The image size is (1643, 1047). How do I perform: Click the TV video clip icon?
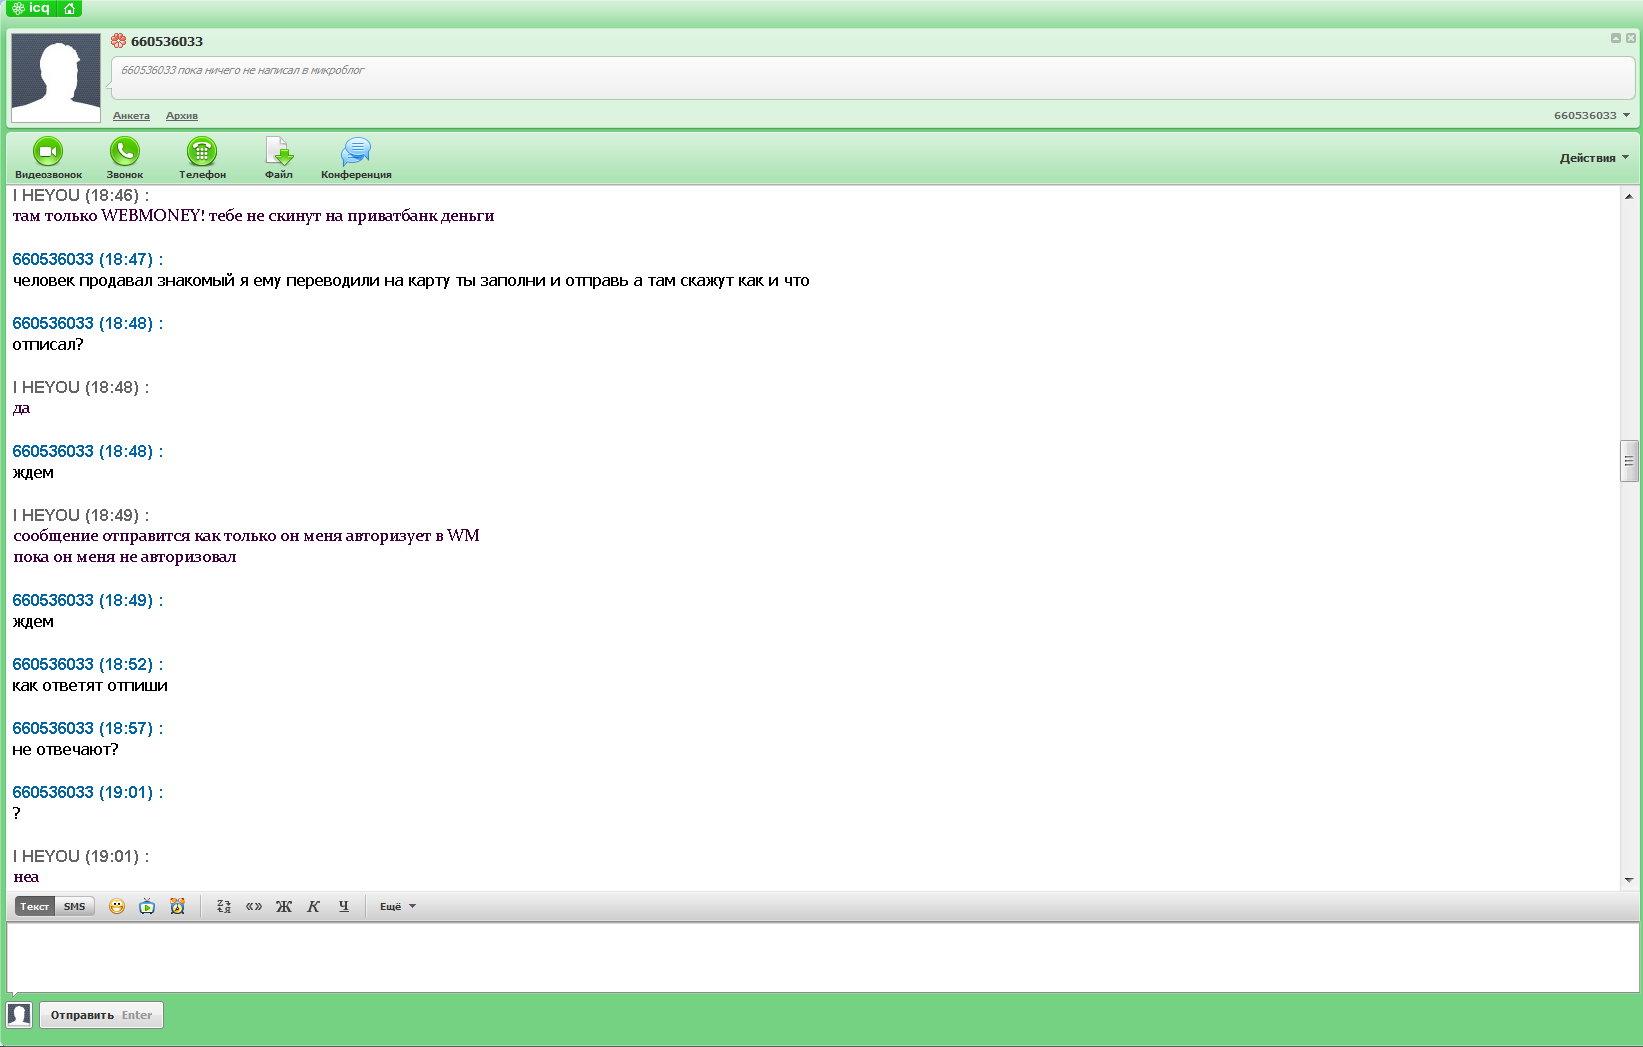147,906
